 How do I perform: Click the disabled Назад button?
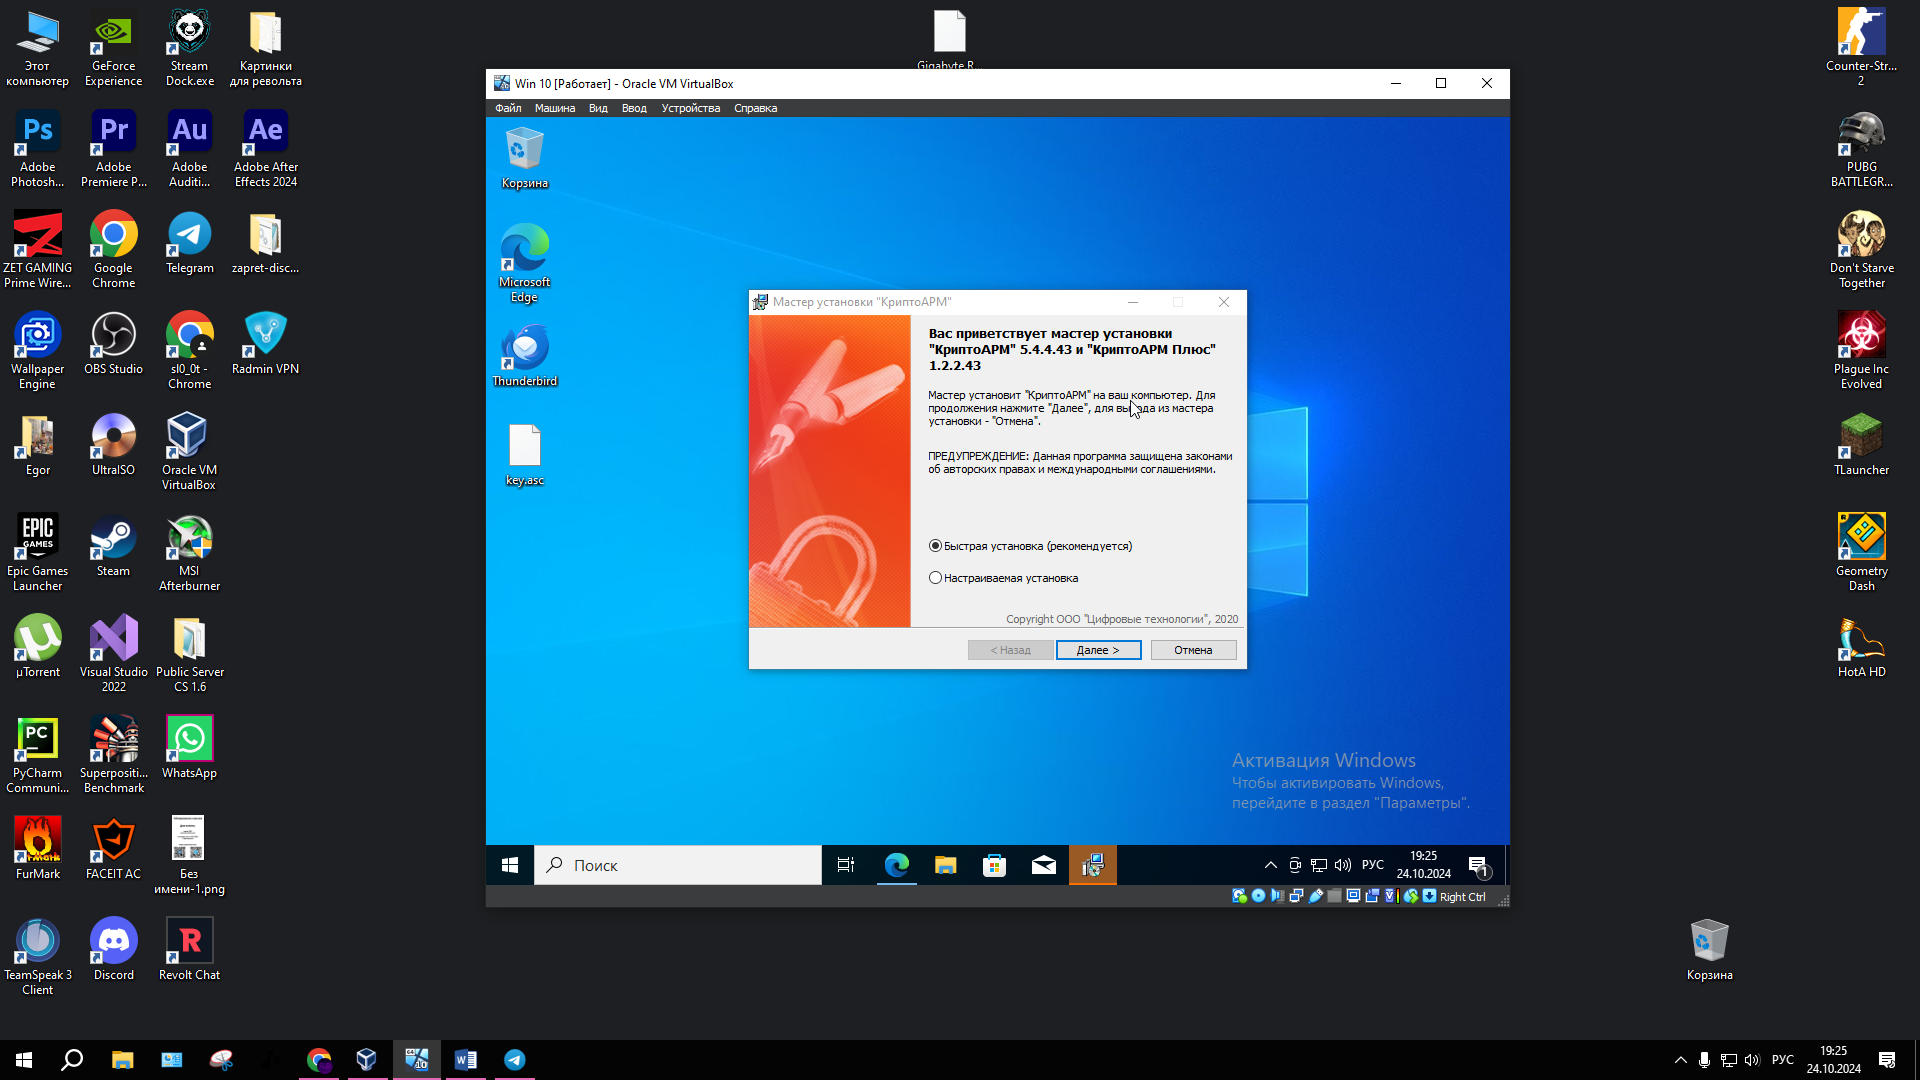[1010, 650]
